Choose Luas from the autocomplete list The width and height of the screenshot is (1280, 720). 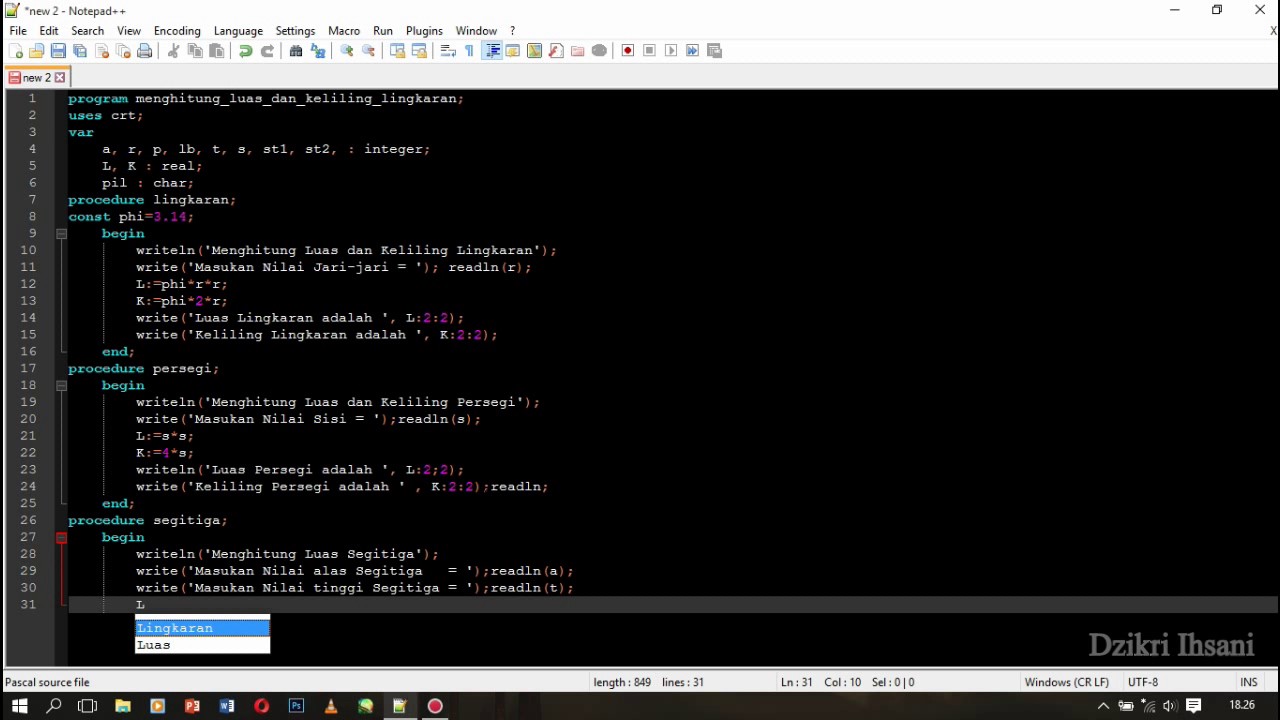pyautogui.click(x=202, y=645)
